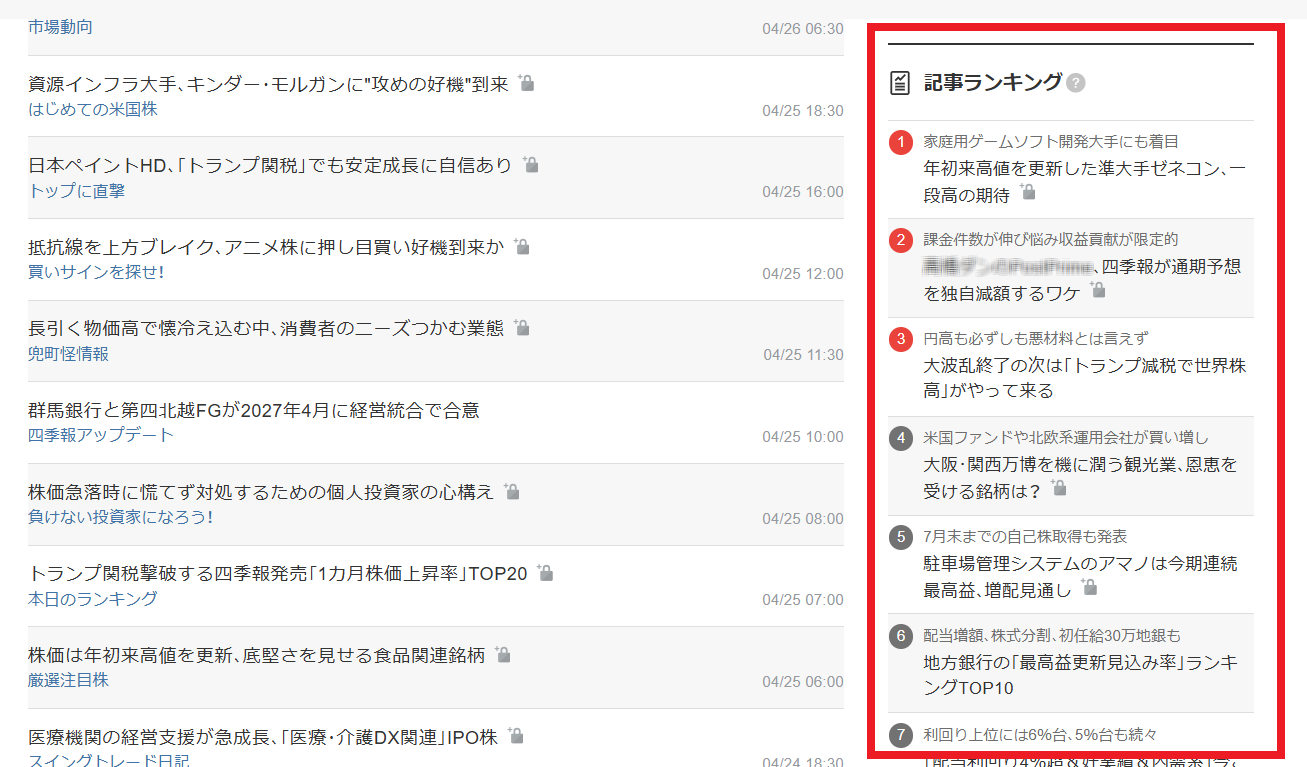Viewport: 1307px width, 767px height.
Task: Open category link 市場動向
Action: tap(60, 27)
